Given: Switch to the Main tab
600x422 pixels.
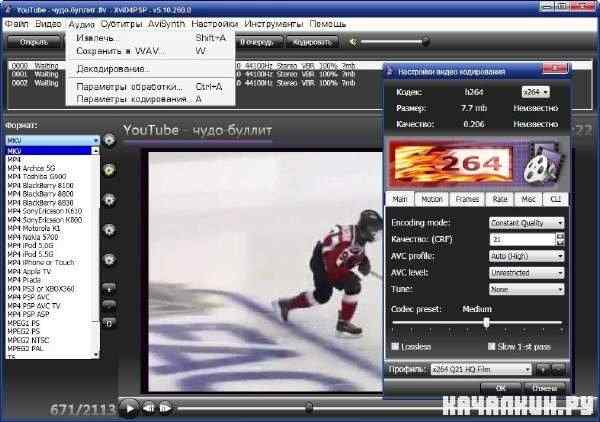Looking at the screenshot, I should click(400, 199).
